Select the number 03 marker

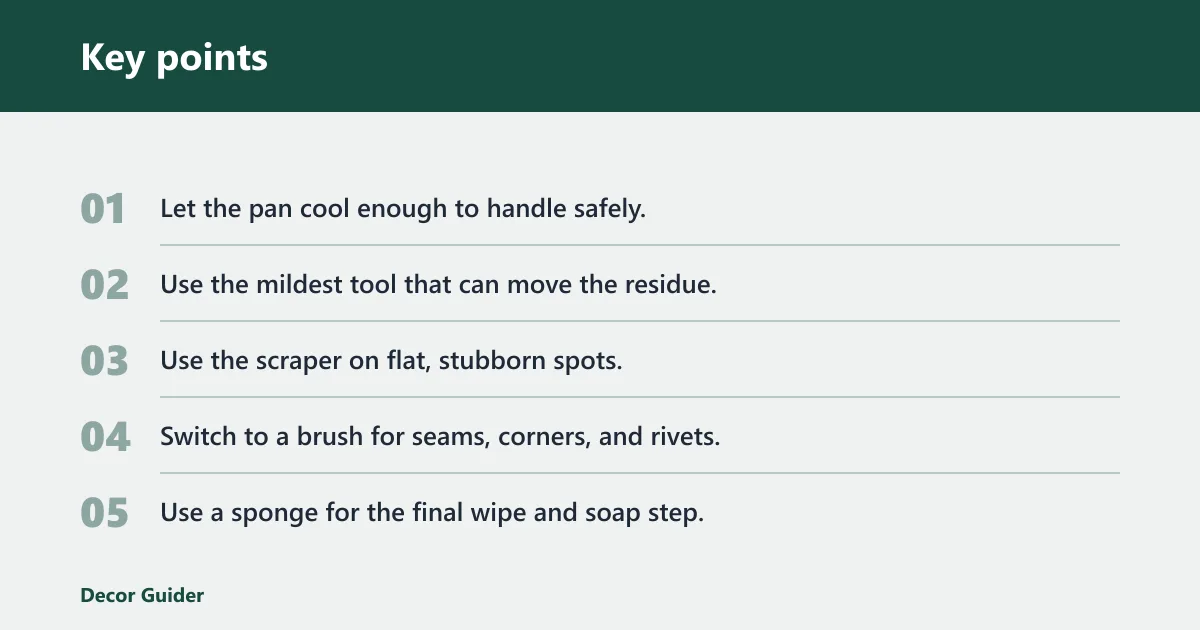104,362
